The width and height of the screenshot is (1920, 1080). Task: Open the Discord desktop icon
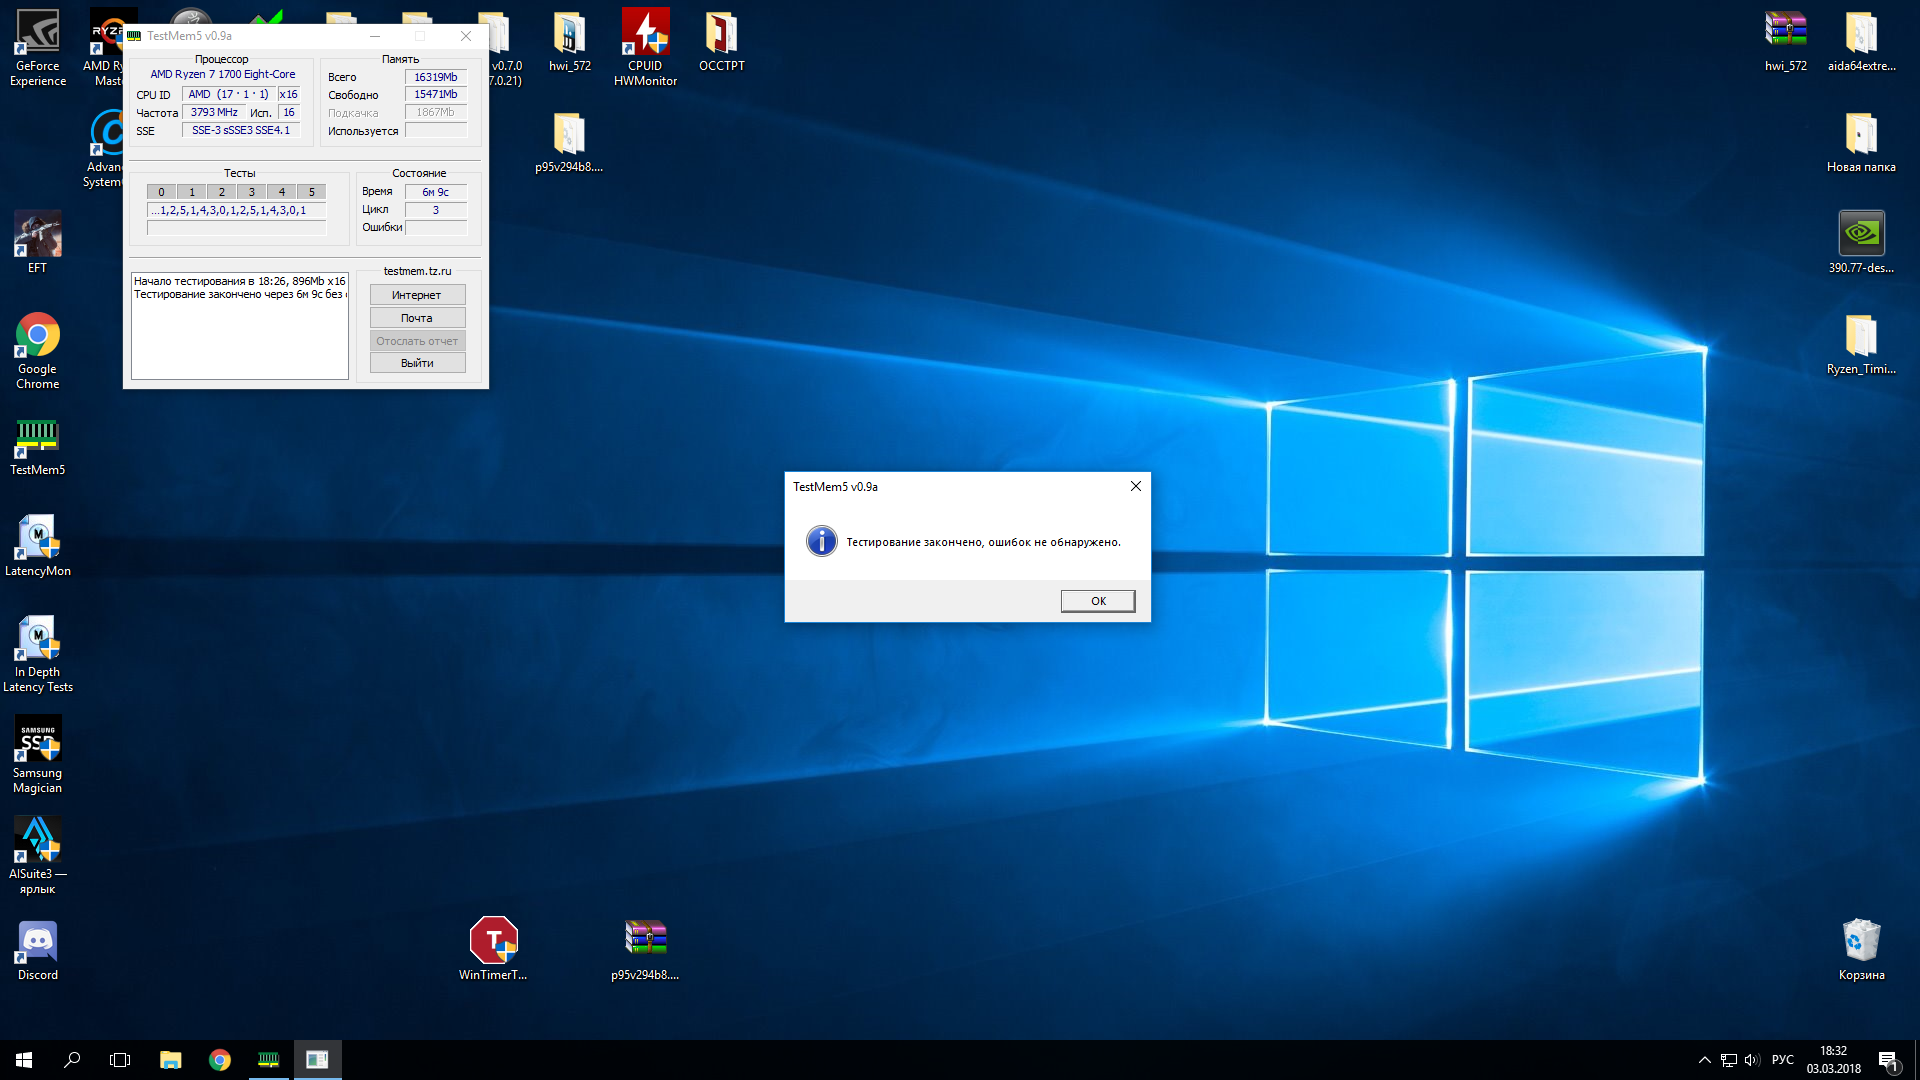[37, 943]
